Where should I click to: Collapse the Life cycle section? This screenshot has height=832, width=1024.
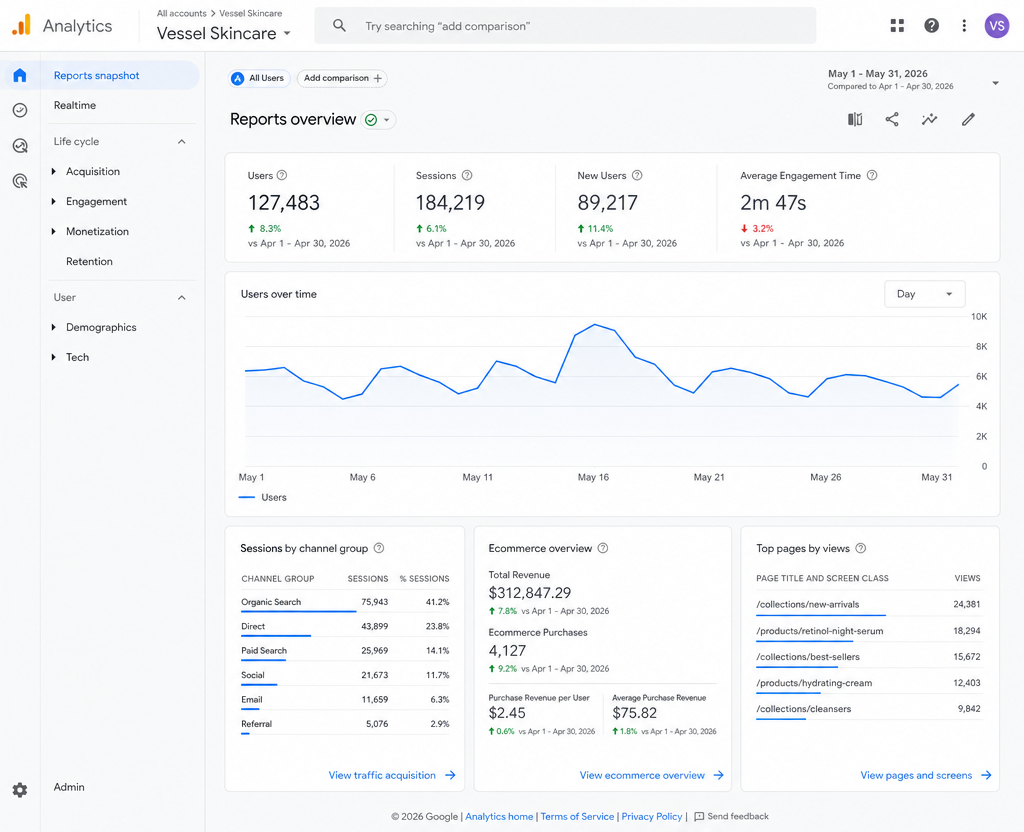pos(182,142)
